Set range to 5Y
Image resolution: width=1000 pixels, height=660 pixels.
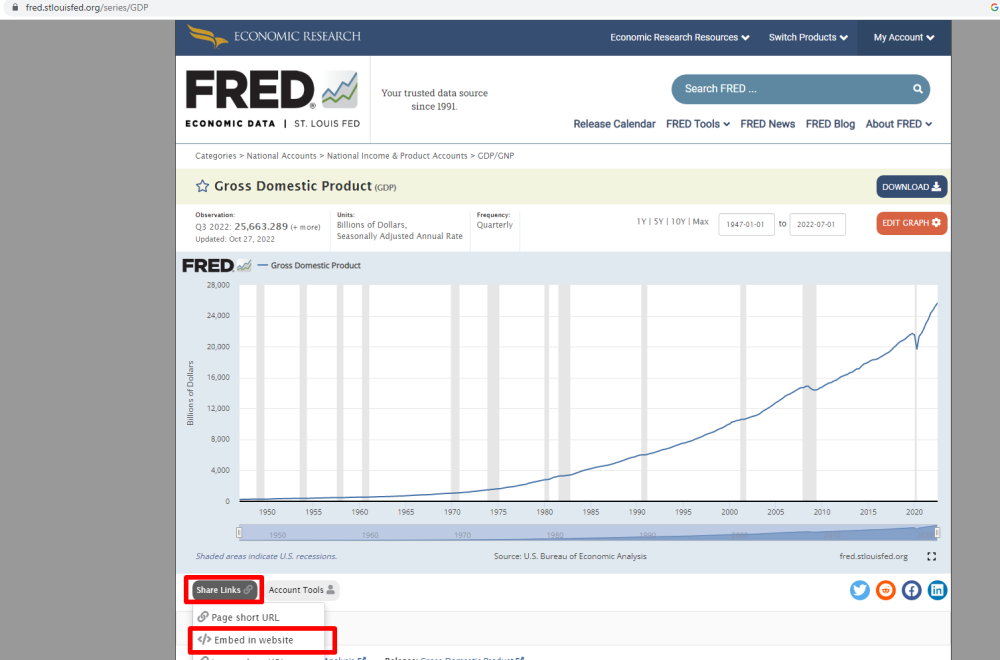[659, 222]
